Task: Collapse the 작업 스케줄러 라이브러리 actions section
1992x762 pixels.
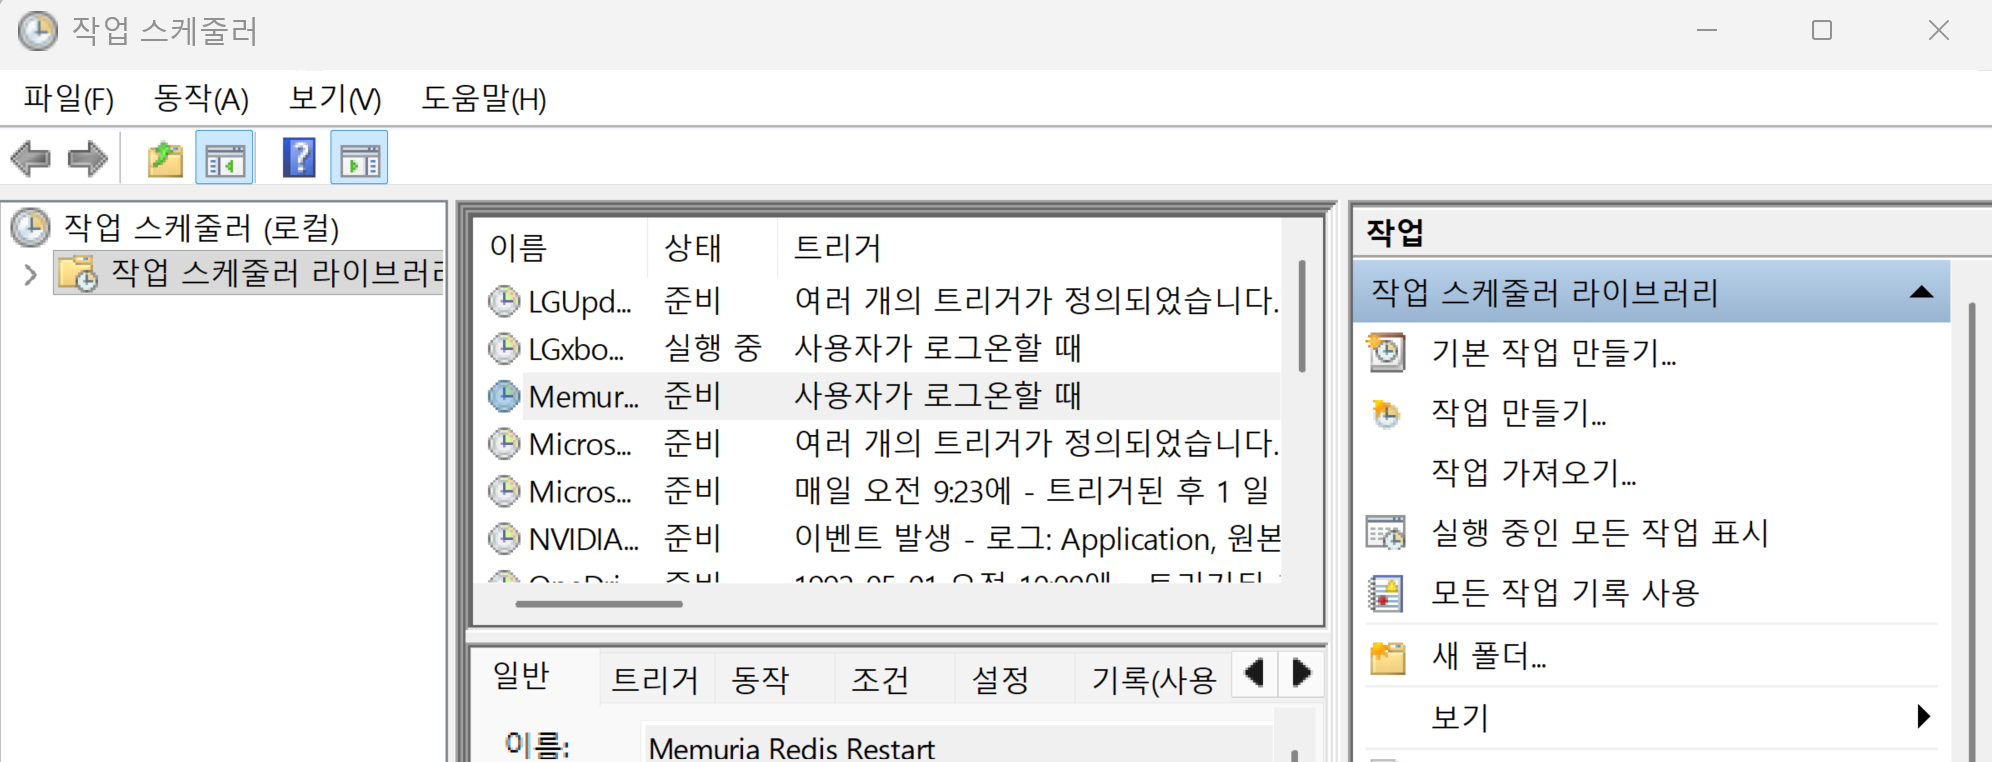Action: (x=1921, y=292)
